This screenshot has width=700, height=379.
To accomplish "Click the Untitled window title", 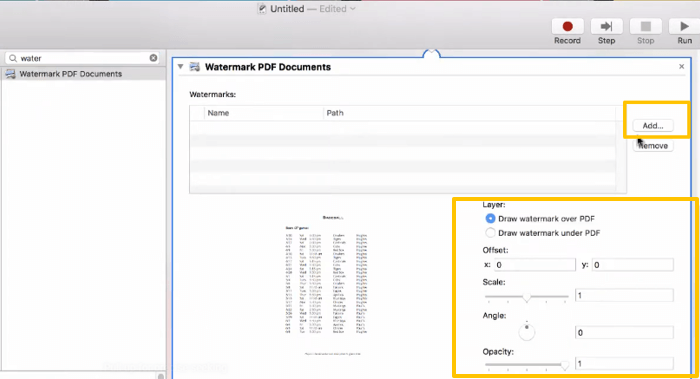I will [287, 9].
